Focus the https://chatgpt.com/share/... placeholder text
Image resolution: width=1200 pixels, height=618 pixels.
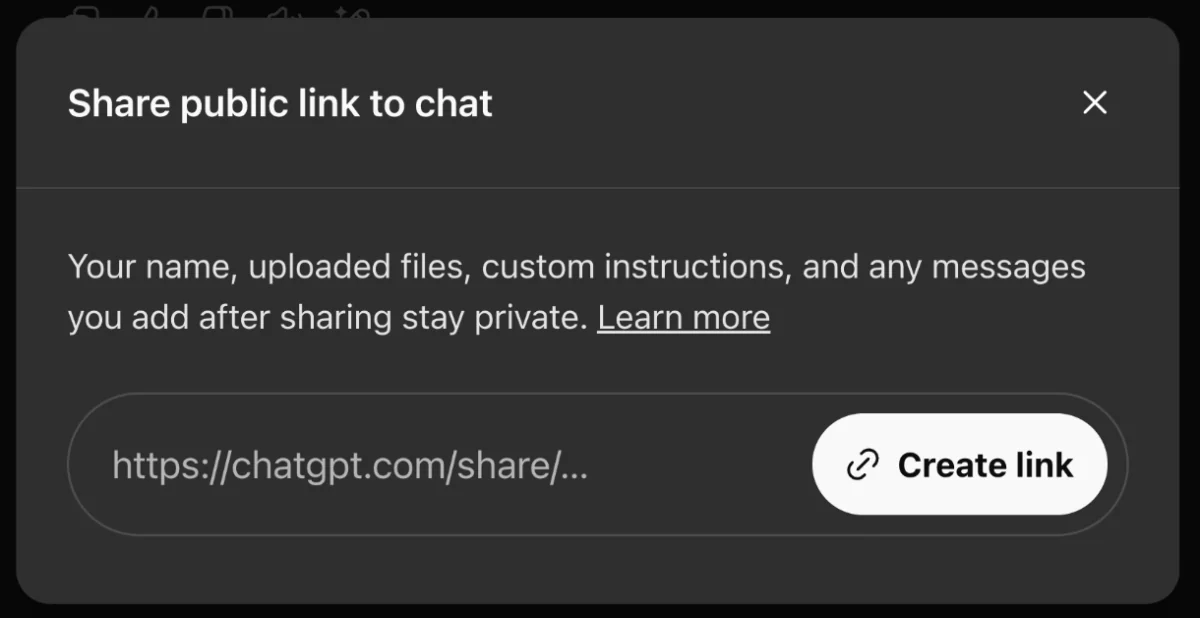click(x=350, y=466)
